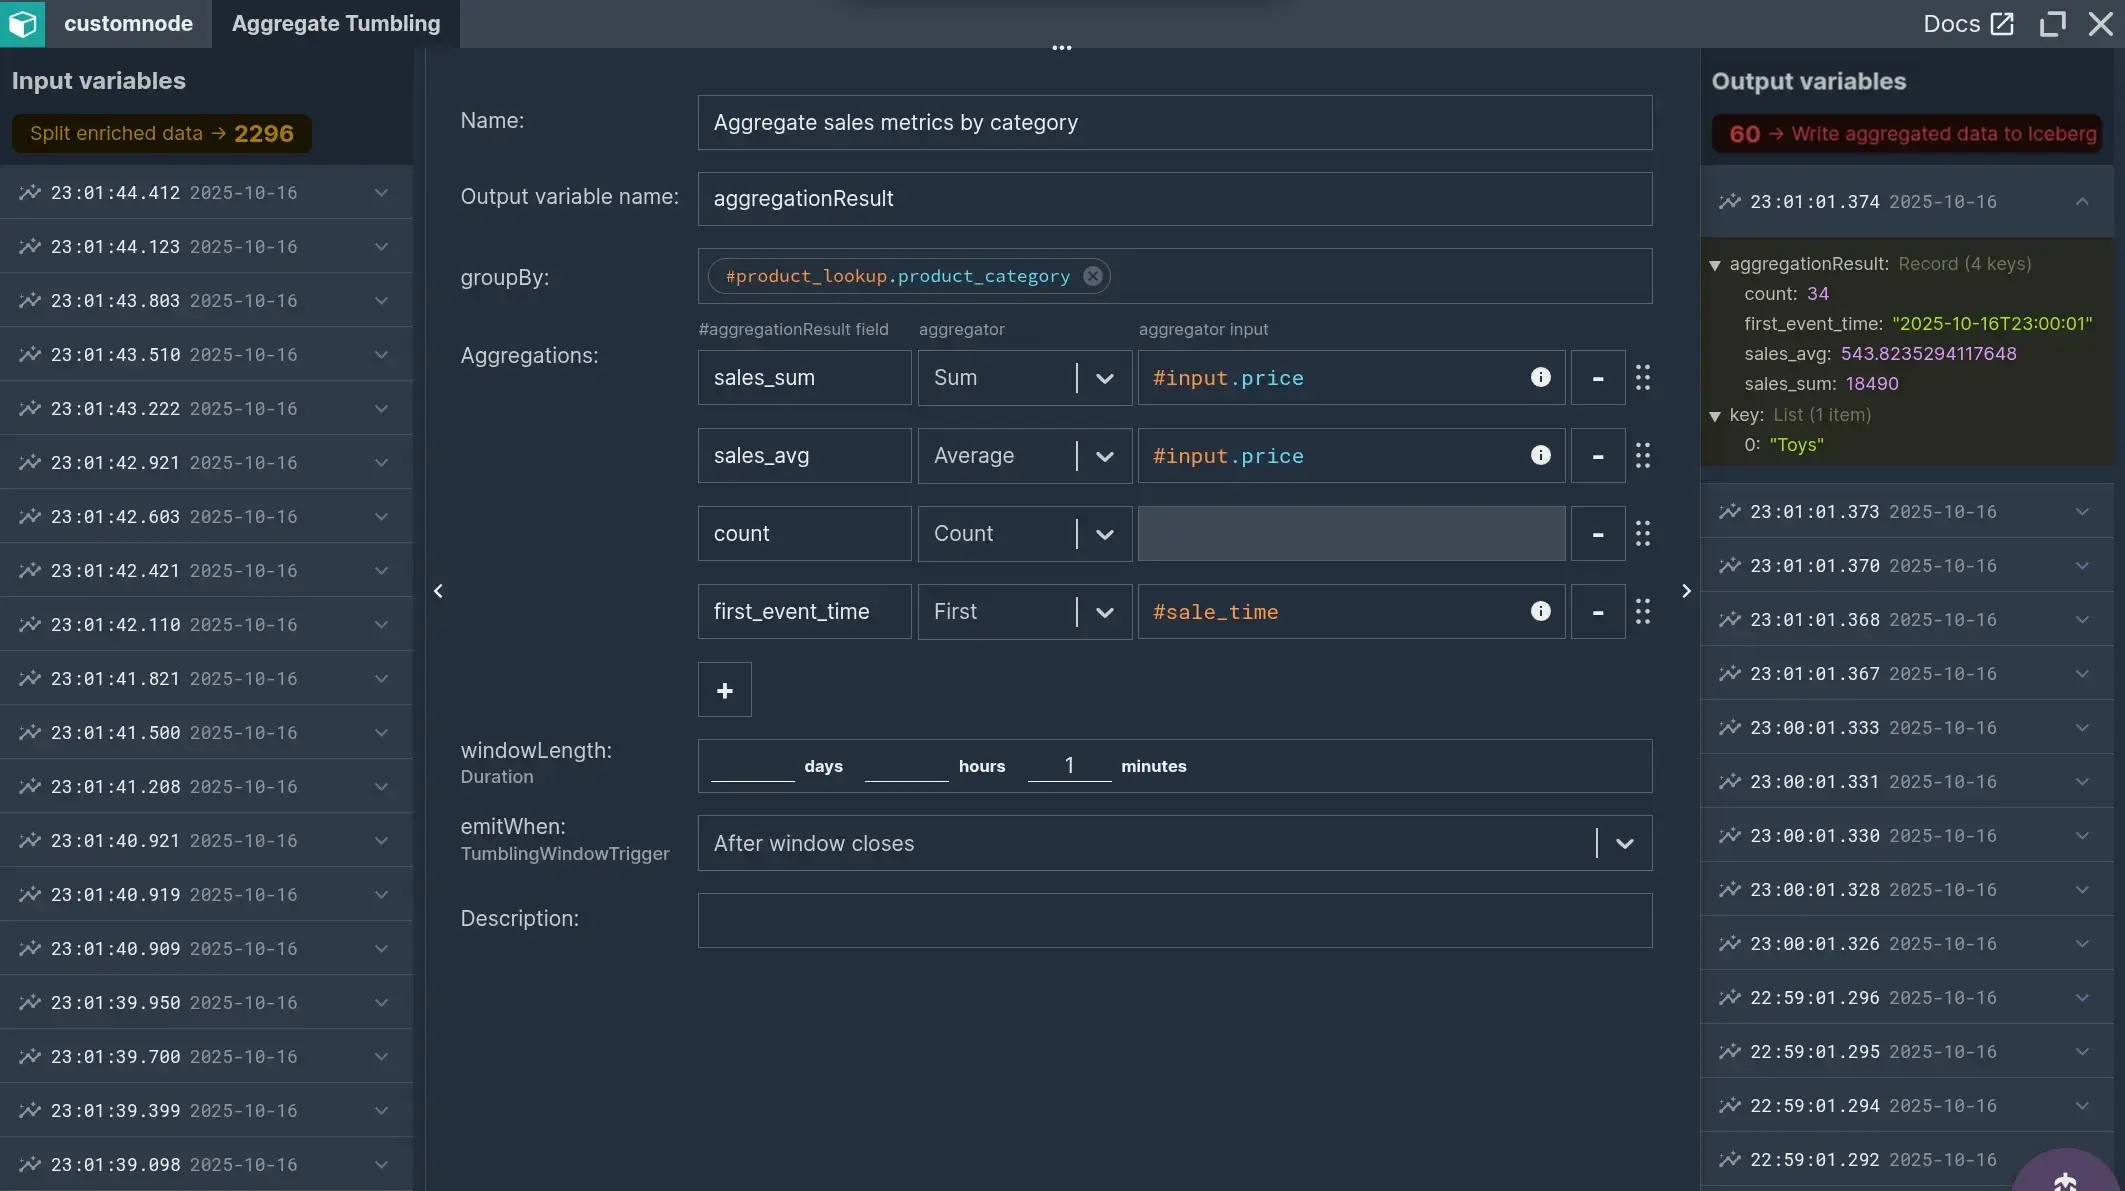Remove the count aggregation row
The width and height of the screenshot is (2125, 1191).
1598,533
